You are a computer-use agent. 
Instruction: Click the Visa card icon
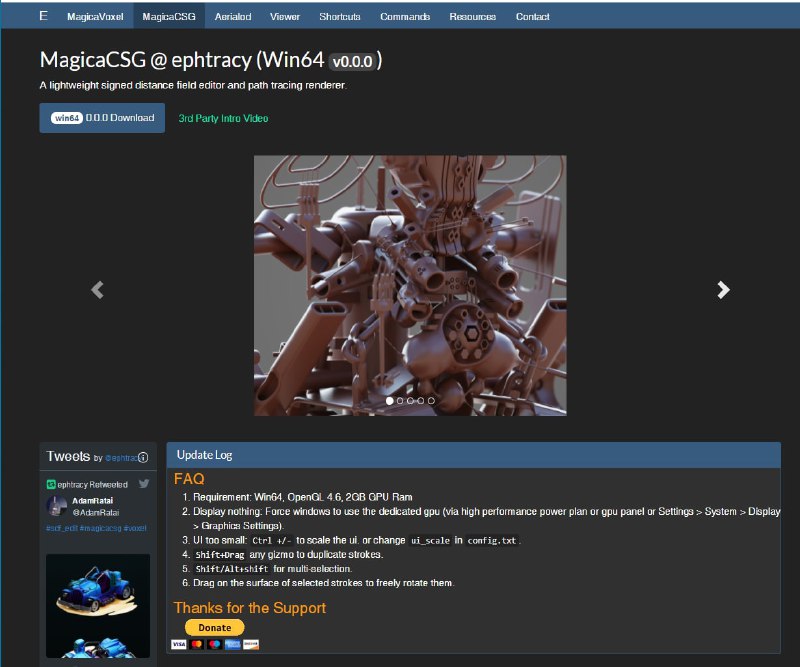179,644
